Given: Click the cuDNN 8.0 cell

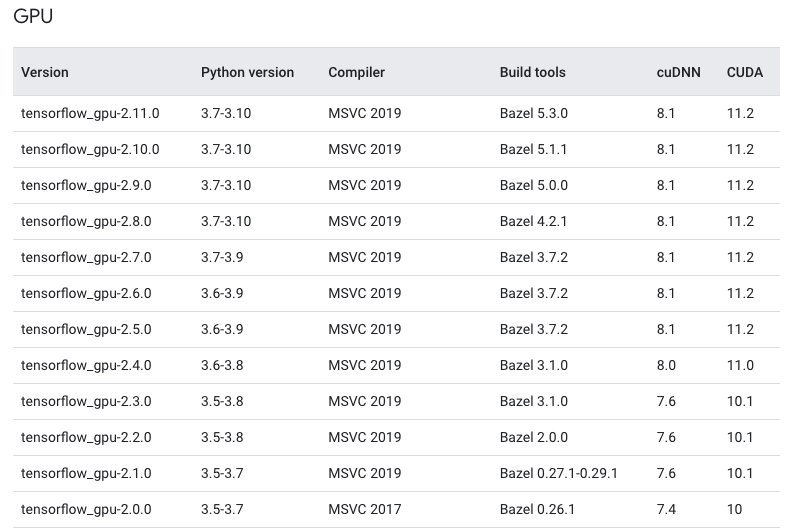Looking at the screenshot, I should (666, 366).
